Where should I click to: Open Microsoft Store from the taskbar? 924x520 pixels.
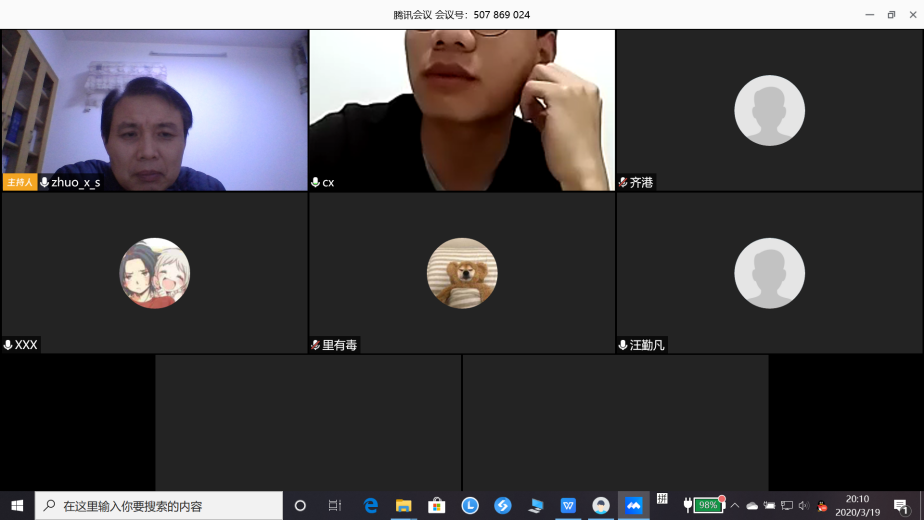click(437, 505)
